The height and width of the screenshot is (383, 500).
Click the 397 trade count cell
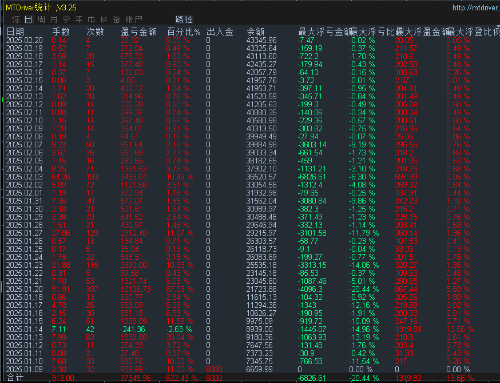pos(92,289)
